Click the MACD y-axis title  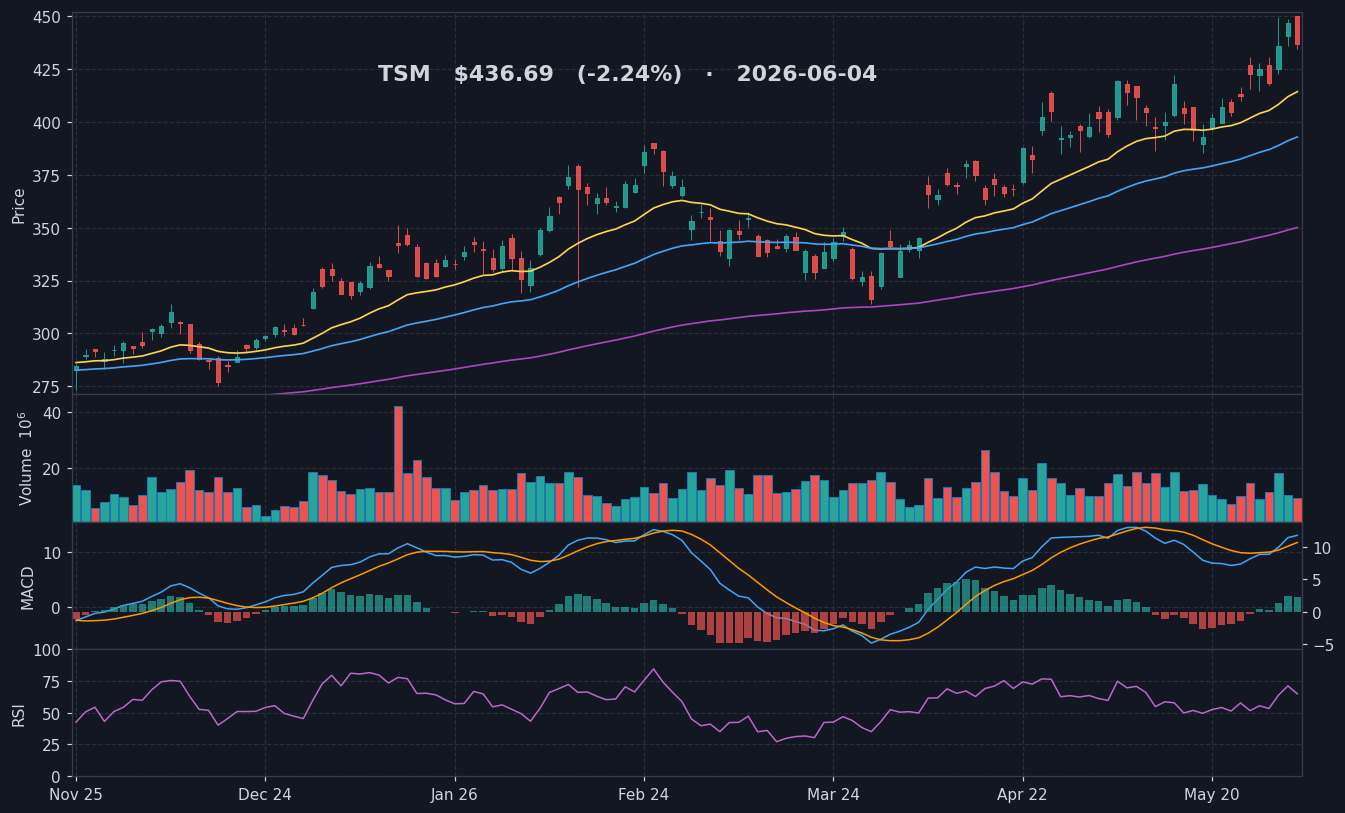click(28, 587)
